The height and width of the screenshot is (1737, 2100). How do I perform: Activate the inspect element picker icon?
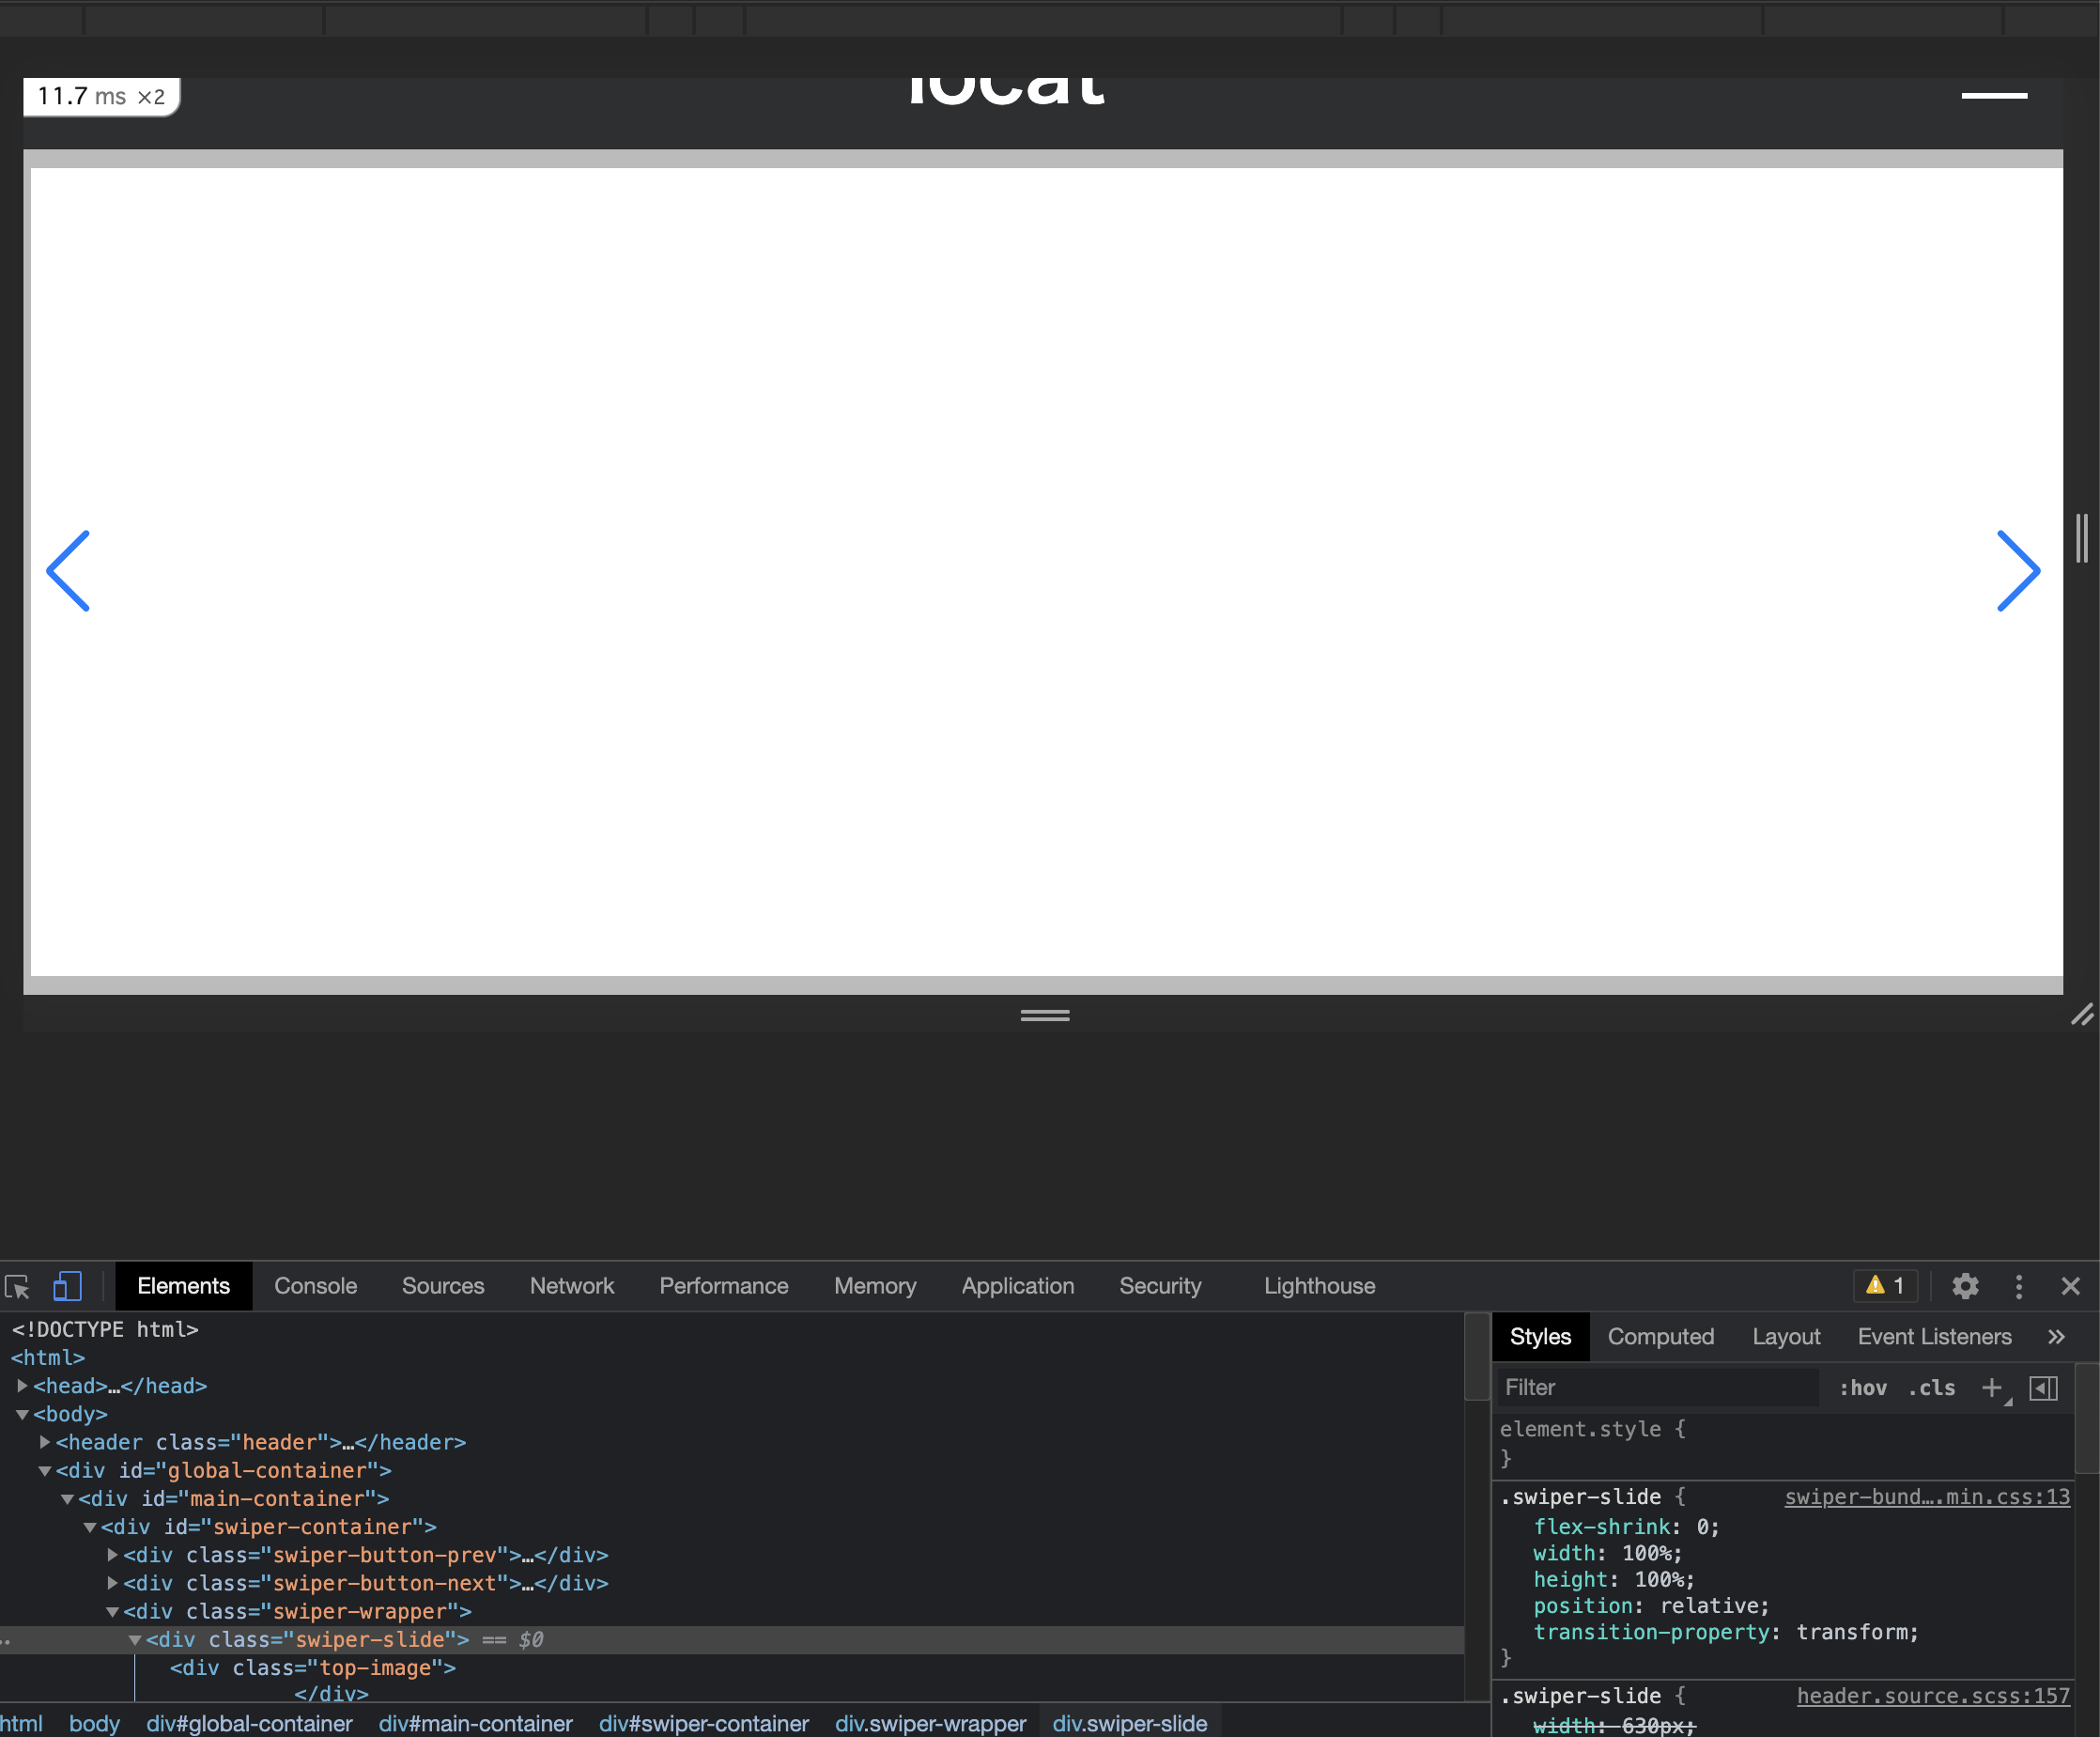pos(17,1286)
